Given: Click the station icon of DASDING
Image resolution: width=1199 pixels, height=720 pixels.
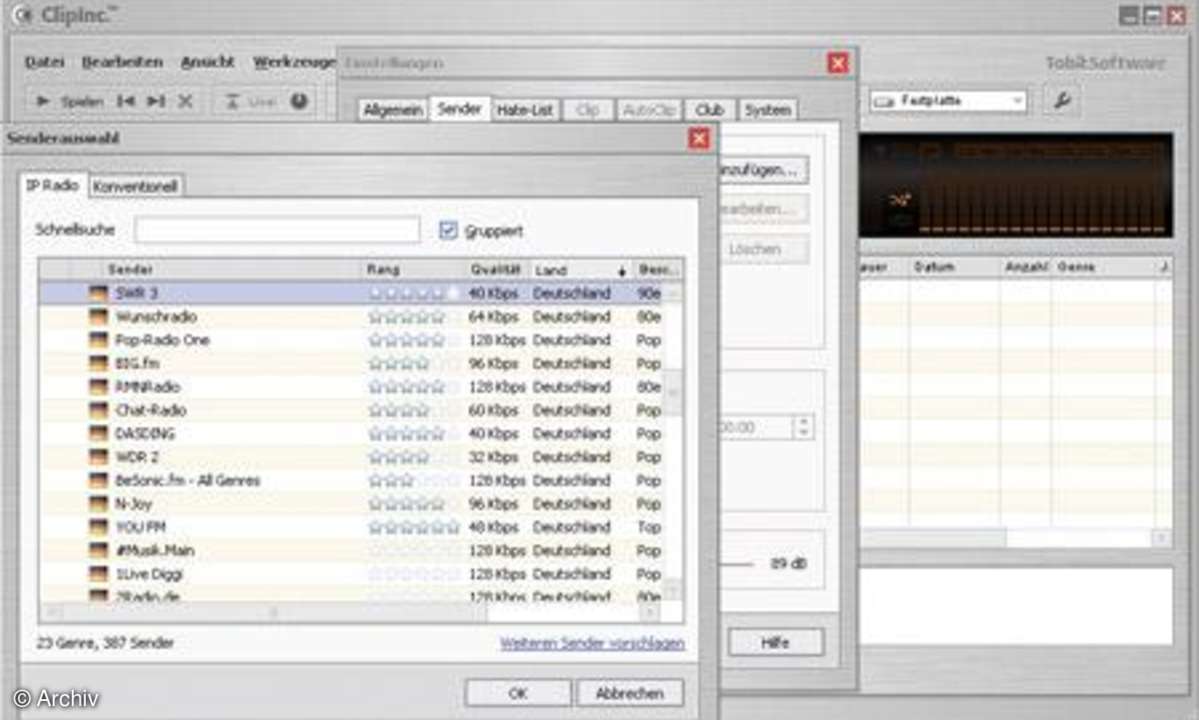Looking at the screenshot, I should tap(98, 433).
